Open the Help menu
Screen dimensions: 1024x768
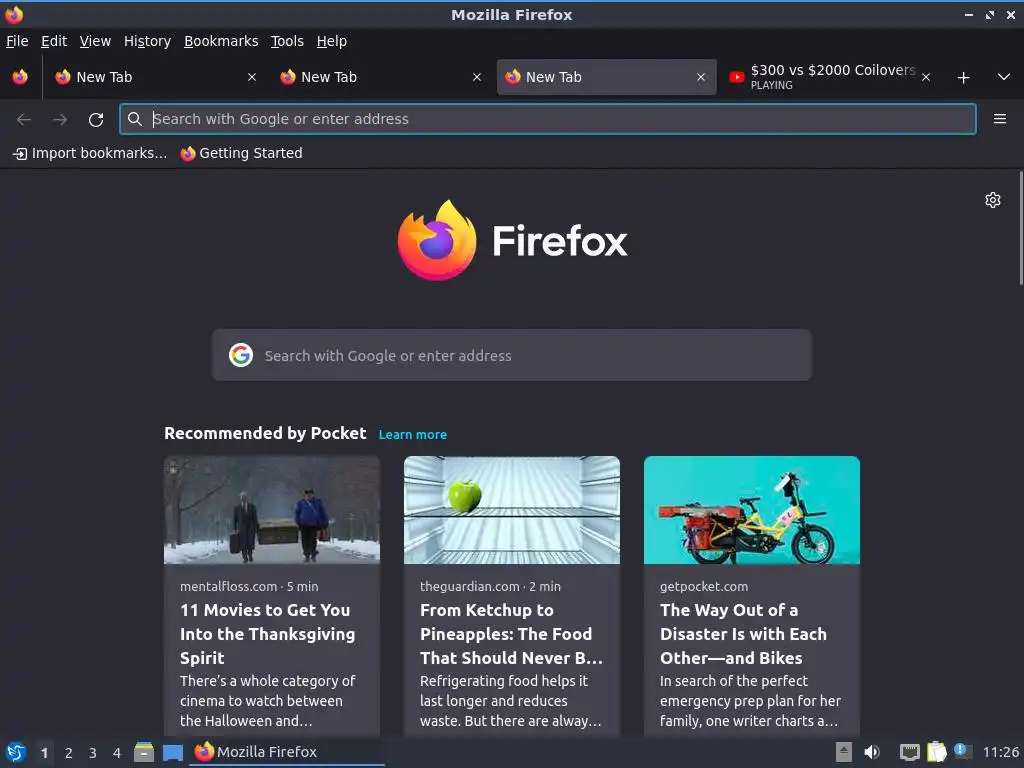coord(331,41)
